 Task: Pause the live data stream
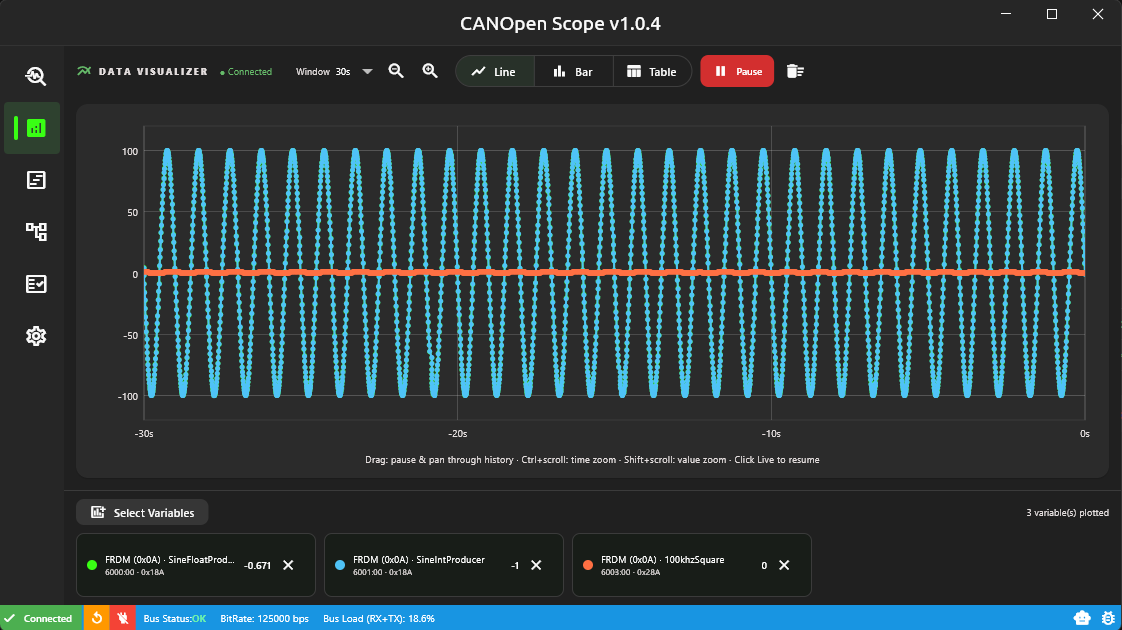[x=737, y=71]
